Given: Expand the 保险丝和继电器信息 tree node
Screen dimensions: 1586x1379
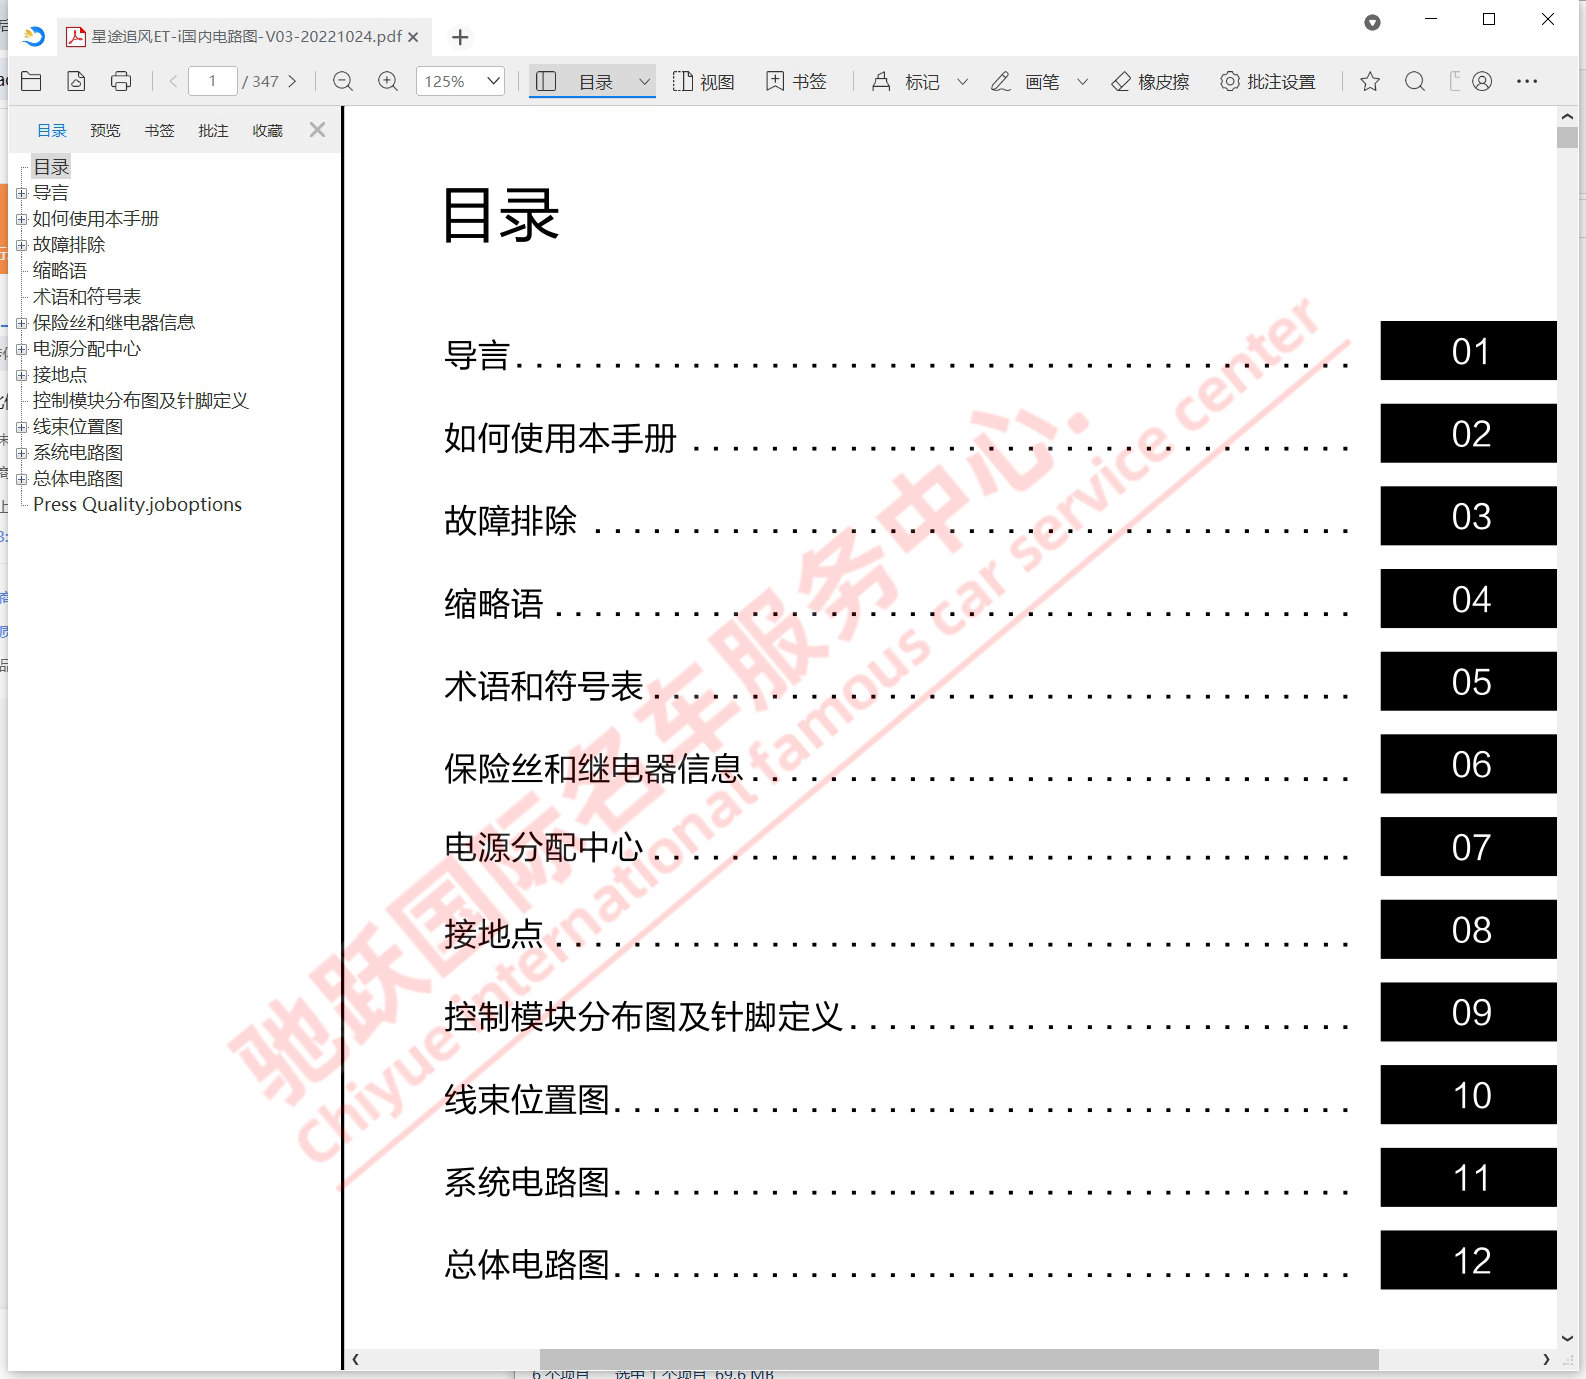Looking at the screenshot, I should click(x=21, y=323).
